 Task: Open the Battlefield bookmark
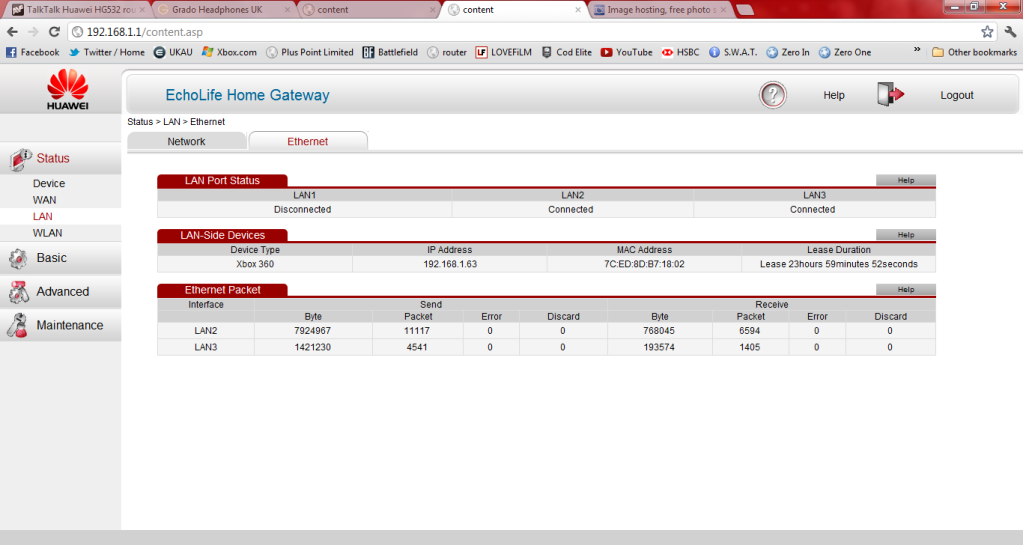point(390,52)
